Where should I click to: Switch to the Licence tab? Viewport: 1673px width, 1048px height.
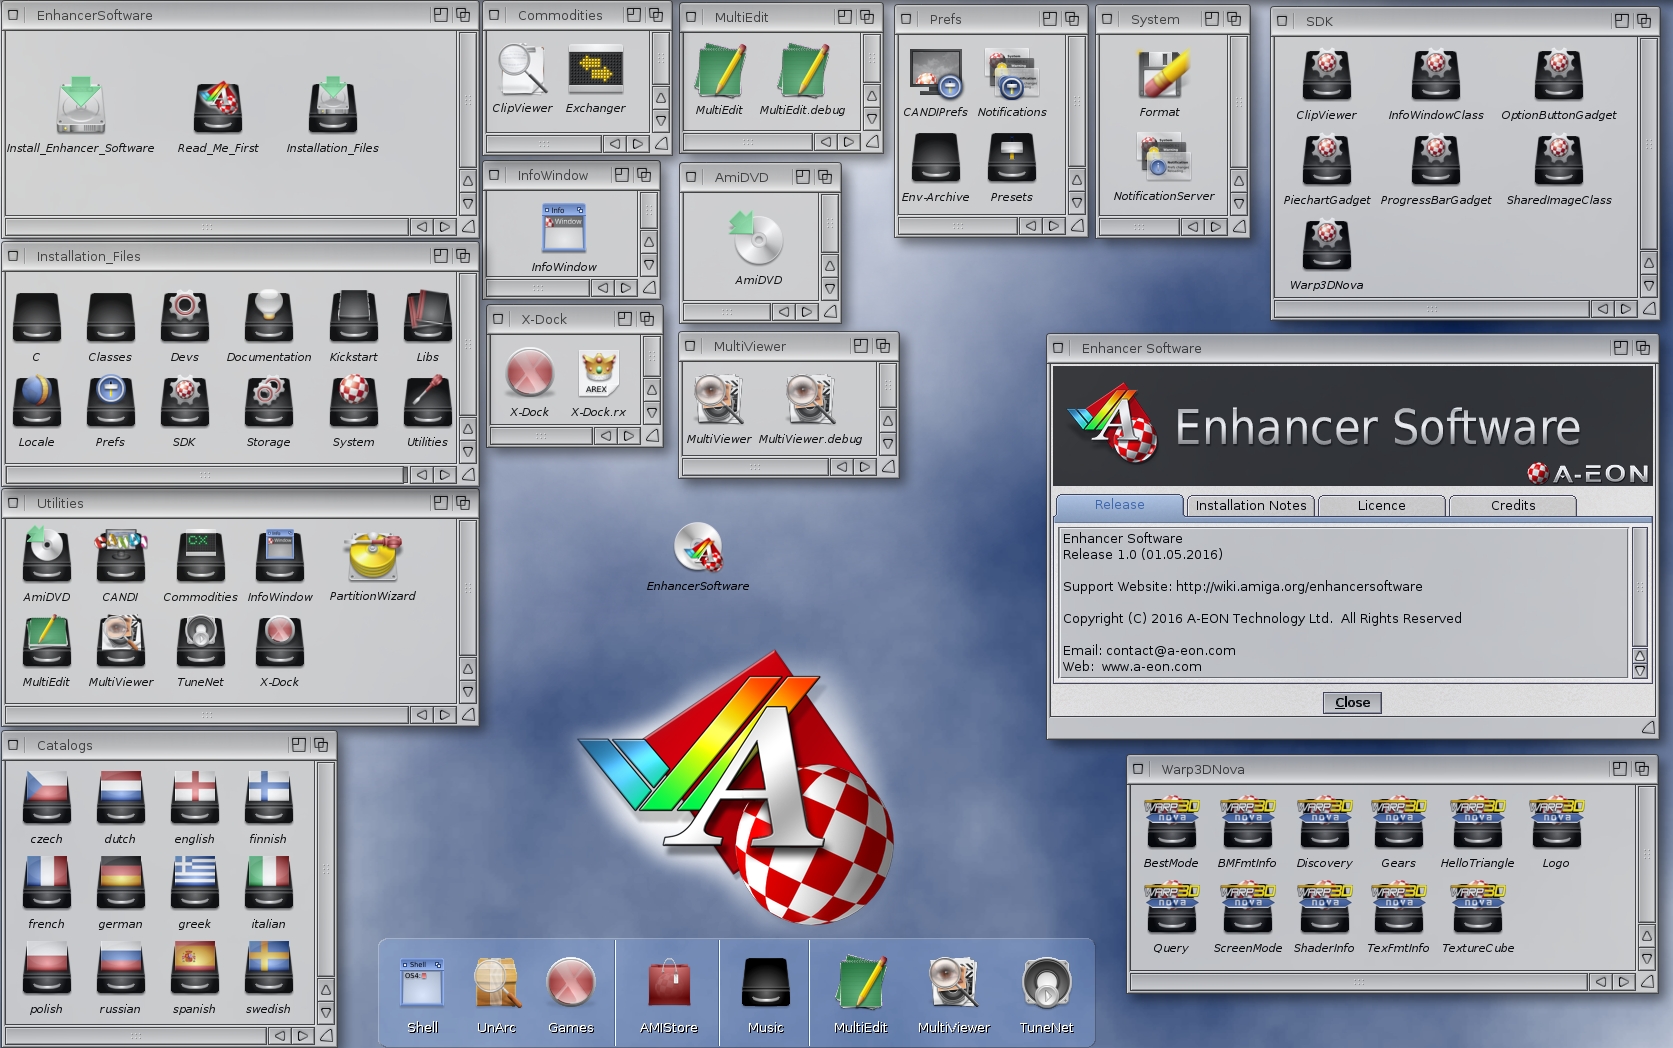pos(1382,506)
